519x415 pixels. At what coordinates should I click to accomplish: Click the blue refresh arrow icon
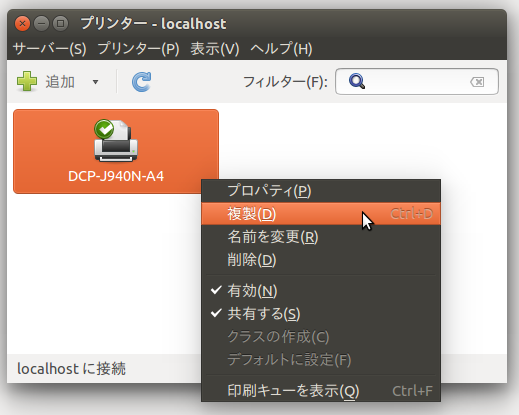pyautogui.click(x=141, y=82)
